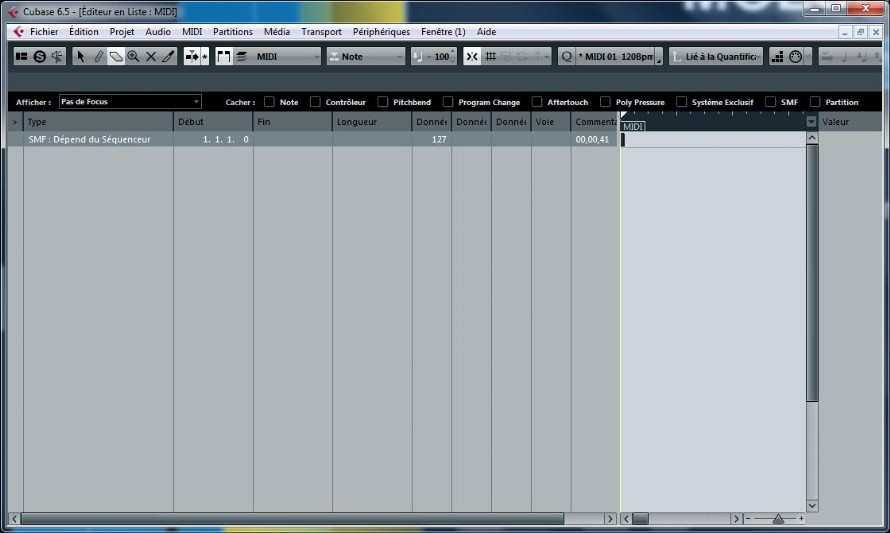Toggle the step input stairs icon
The image size is (890, 533).
pyautogui.click(x=778, y=56)
